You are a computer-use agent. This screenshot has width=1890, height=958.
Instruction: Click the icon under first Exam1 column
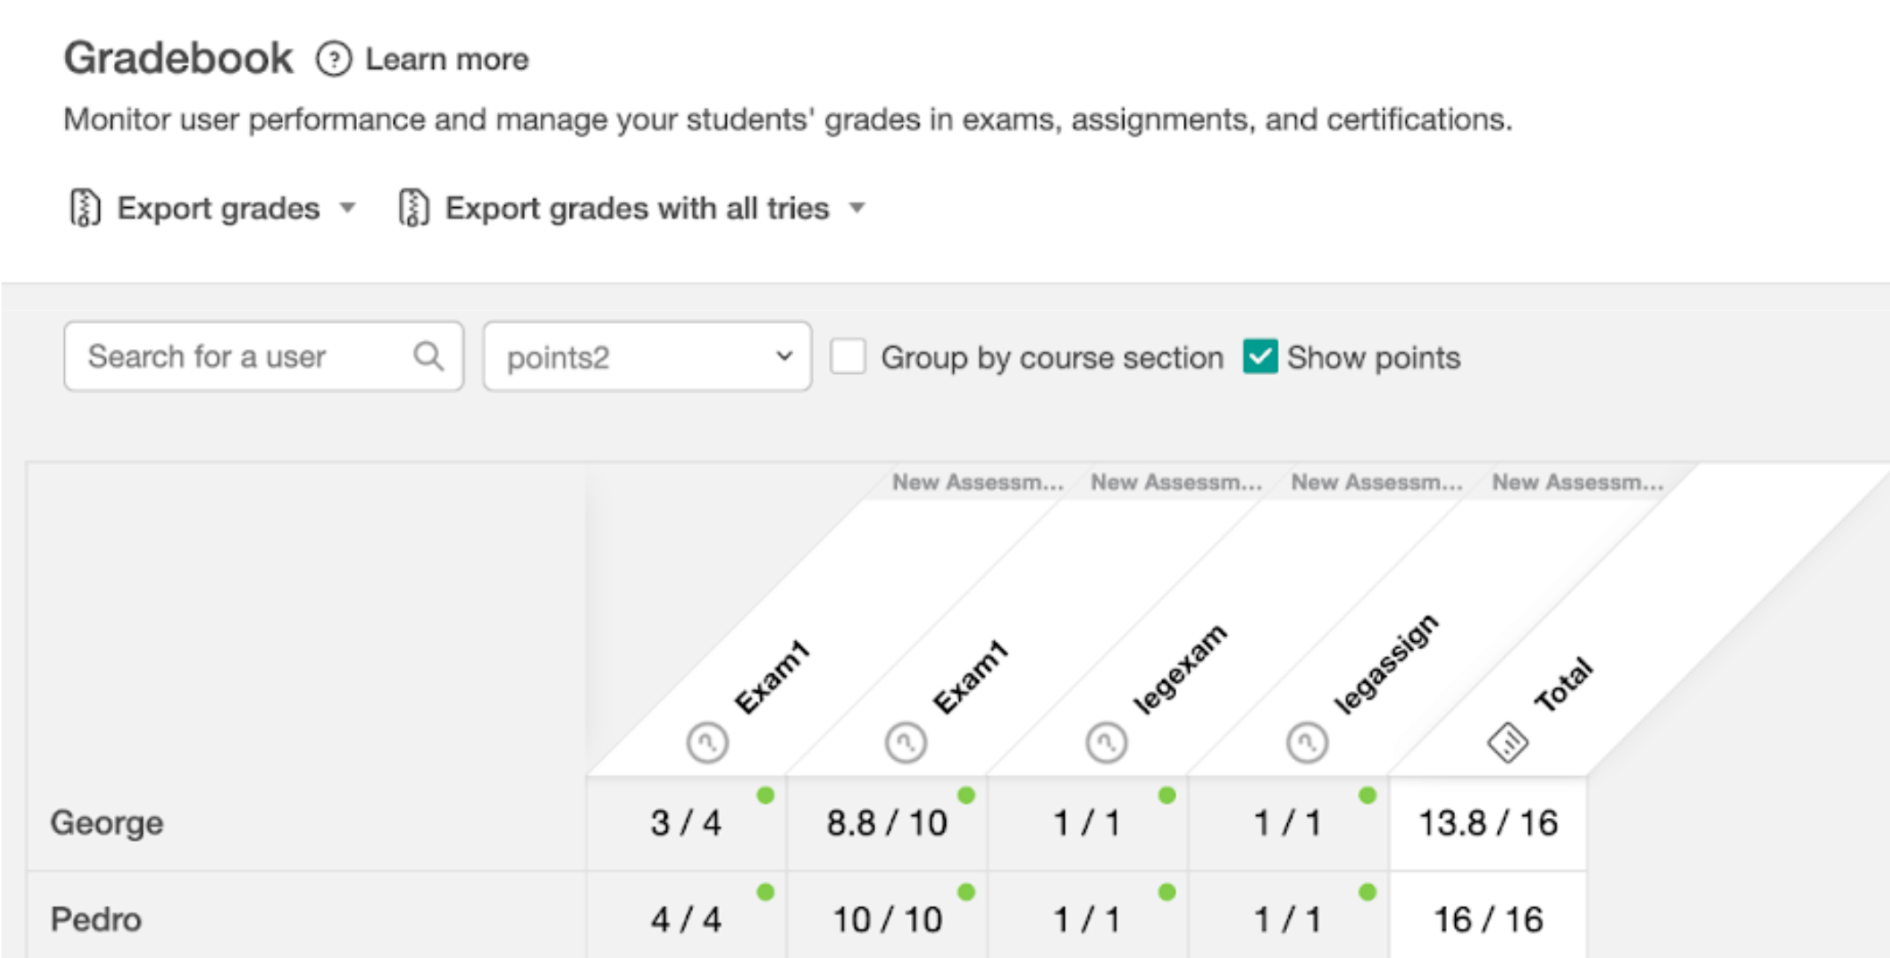tap(707, 743)
